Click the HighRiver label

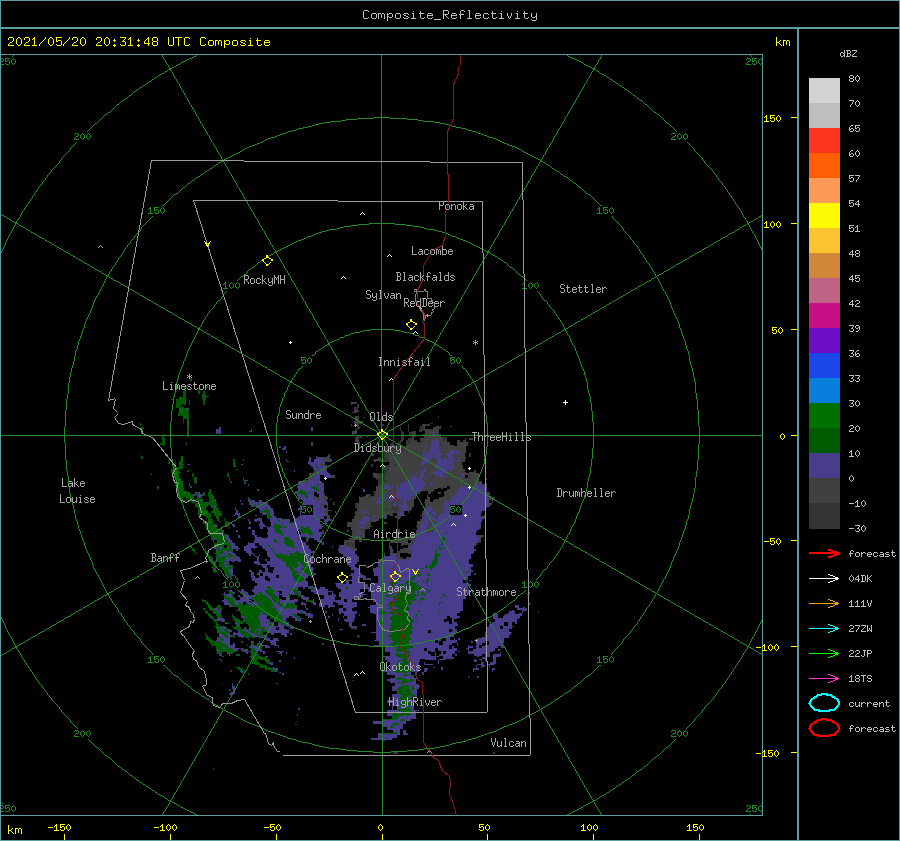point(415,702)
